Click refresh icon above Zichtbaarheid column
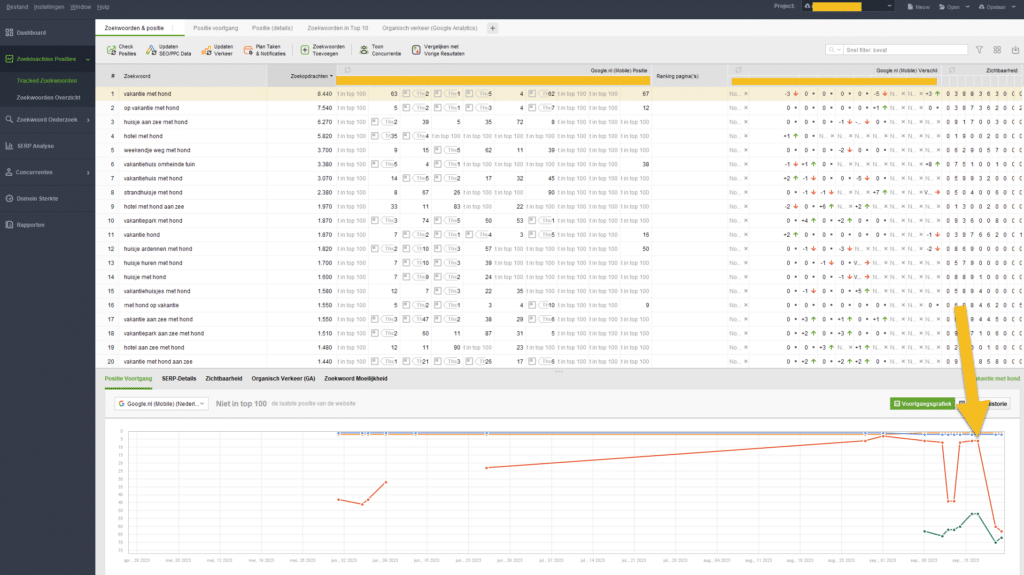The height and width of the screenshot is (575, 1024). point(952,70)
